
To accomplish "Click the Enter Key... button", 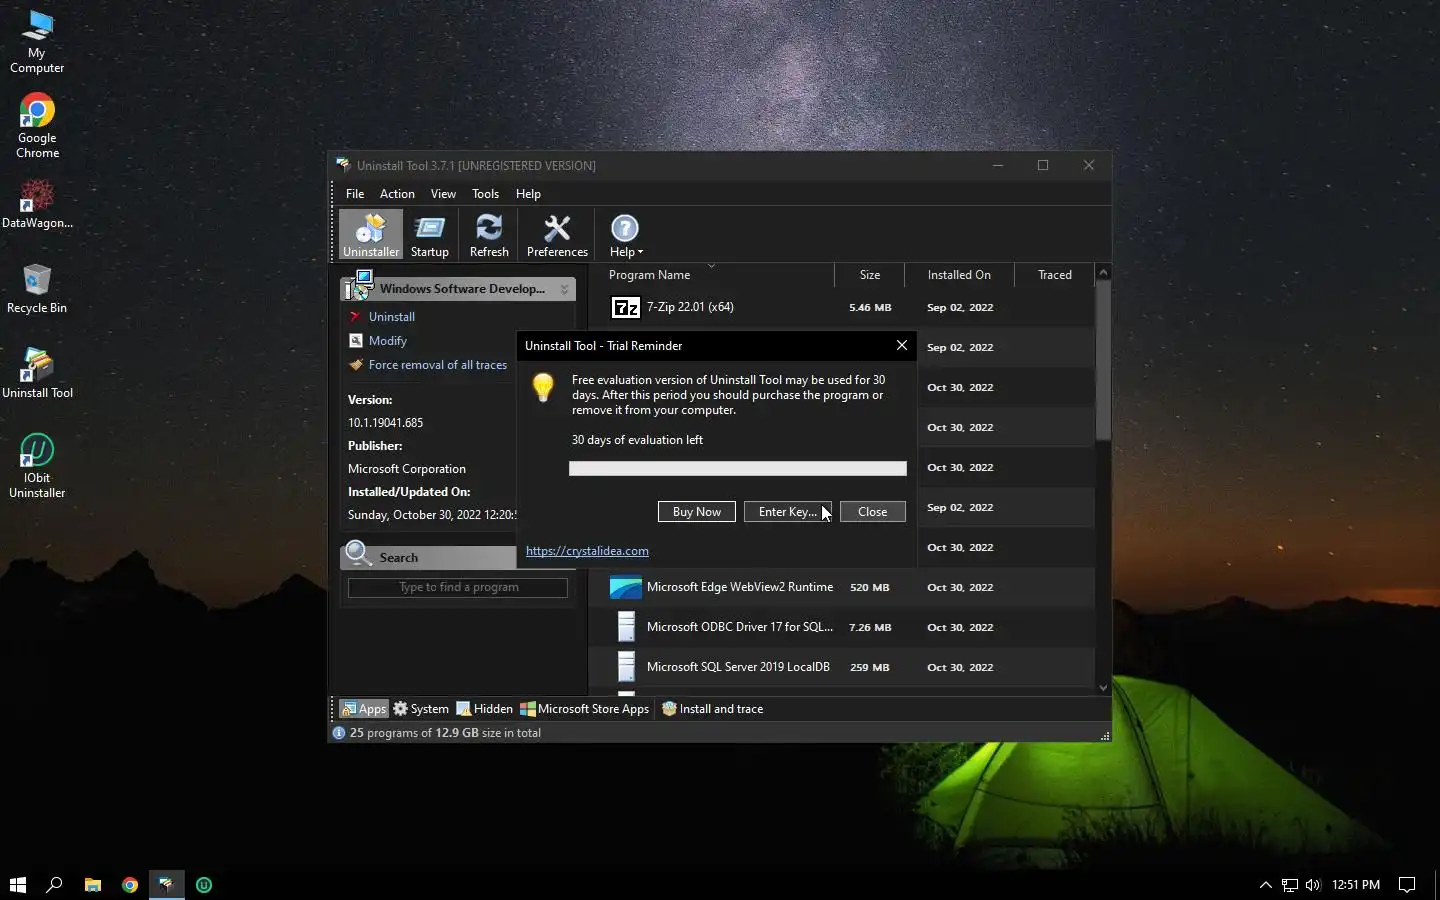I will [x=787, y=512].
